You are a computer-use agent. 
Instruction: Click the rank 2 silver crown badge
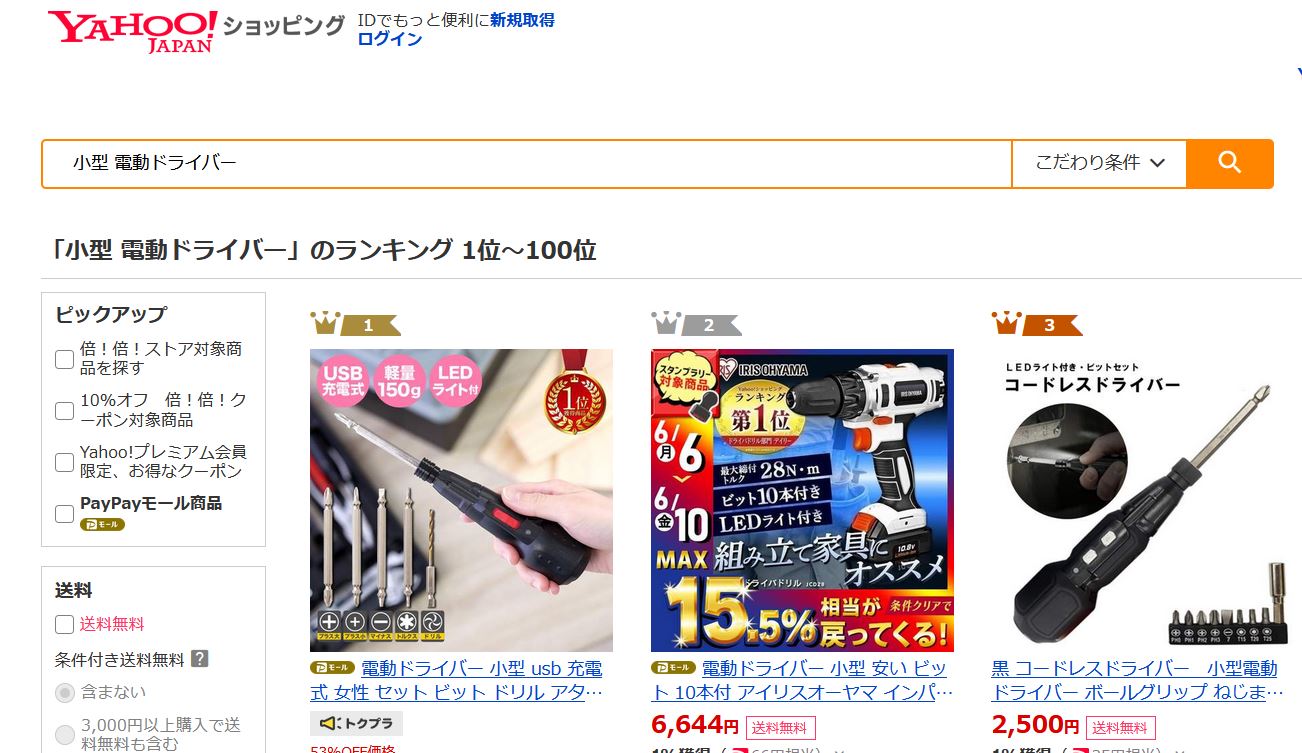[x=696, y=324]
